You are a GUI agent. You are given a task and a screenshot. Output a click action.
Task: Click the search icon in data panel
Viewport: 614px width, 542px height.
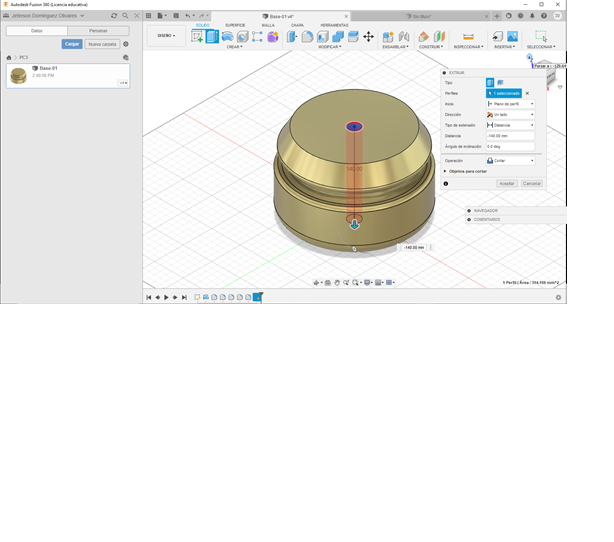125,16
